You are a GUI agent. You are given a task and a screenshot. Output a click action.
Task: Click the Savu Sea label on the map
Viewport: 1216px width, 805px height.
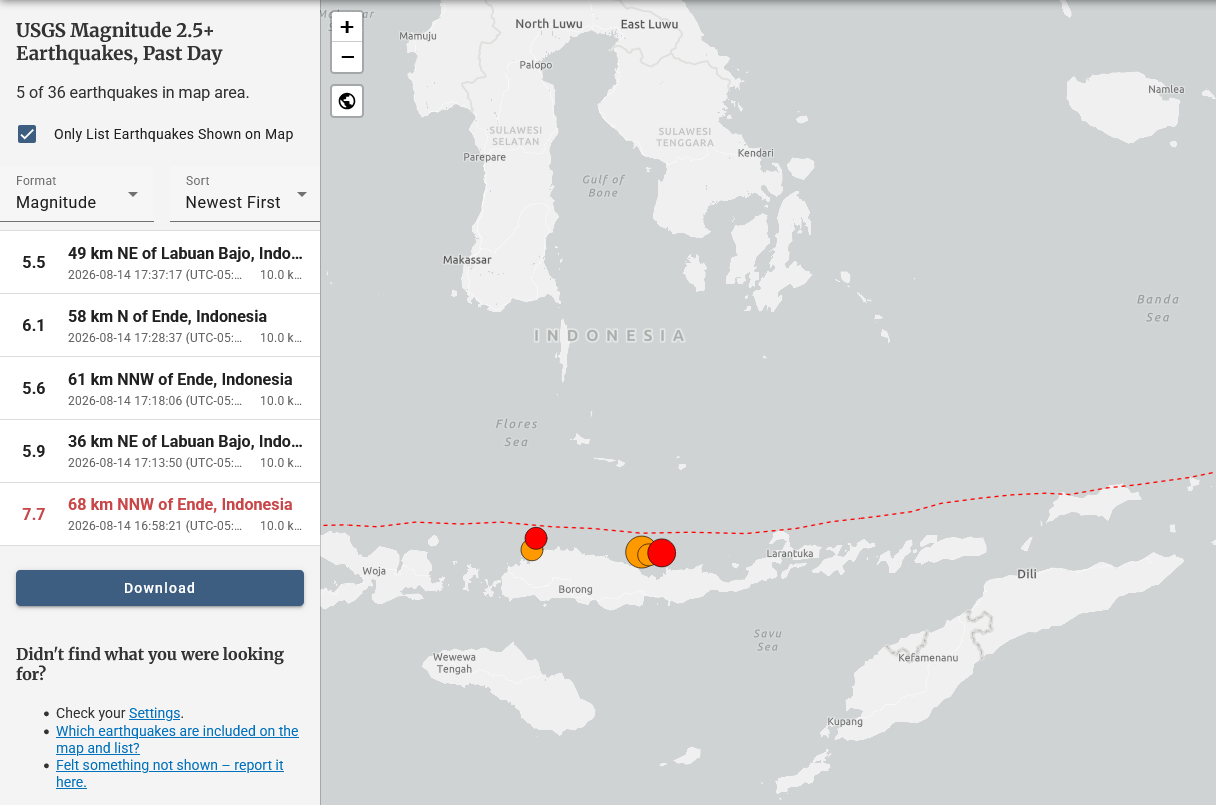click(x=768, y=640)
